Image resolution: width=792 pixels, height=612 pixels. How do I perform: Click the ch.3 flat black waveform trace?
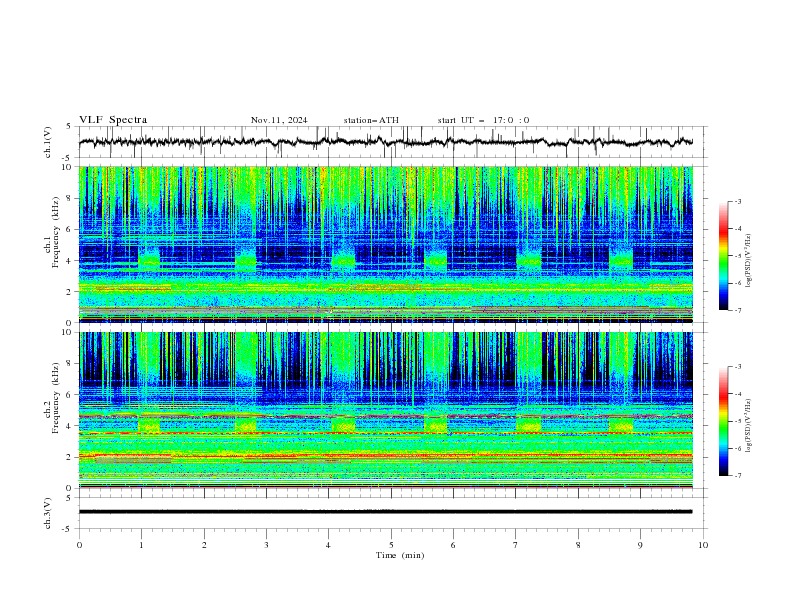tap(385, 512)
